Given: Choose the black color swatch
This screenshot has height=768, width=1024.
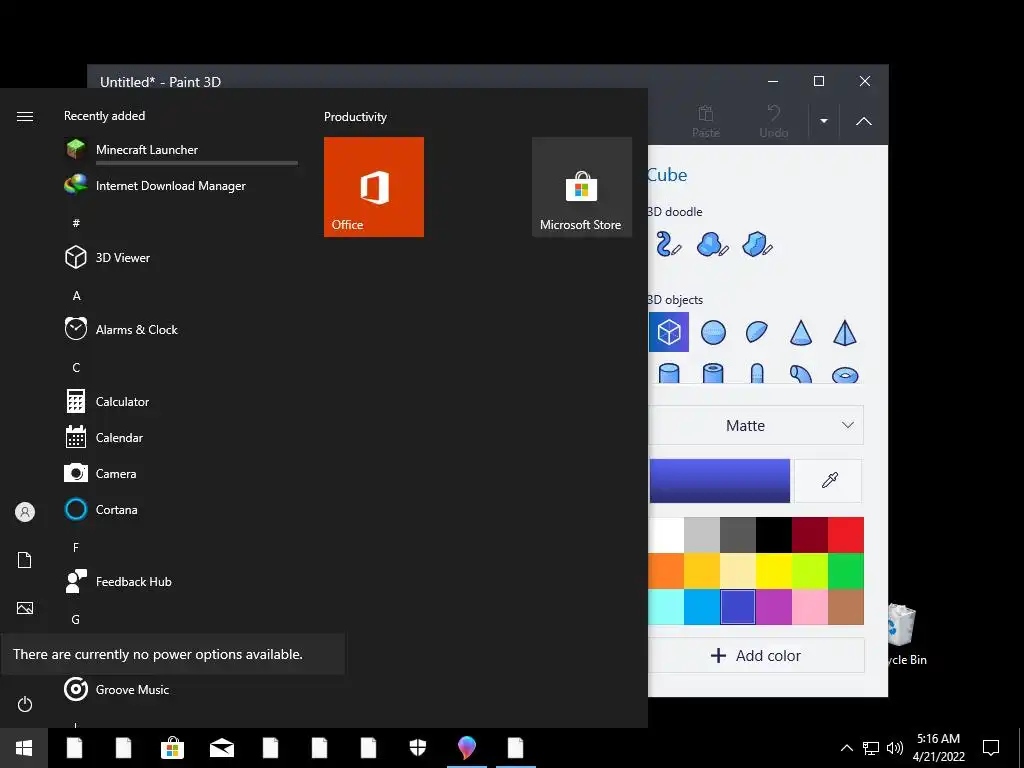Looking at the screenshot, I should (774, 535).
